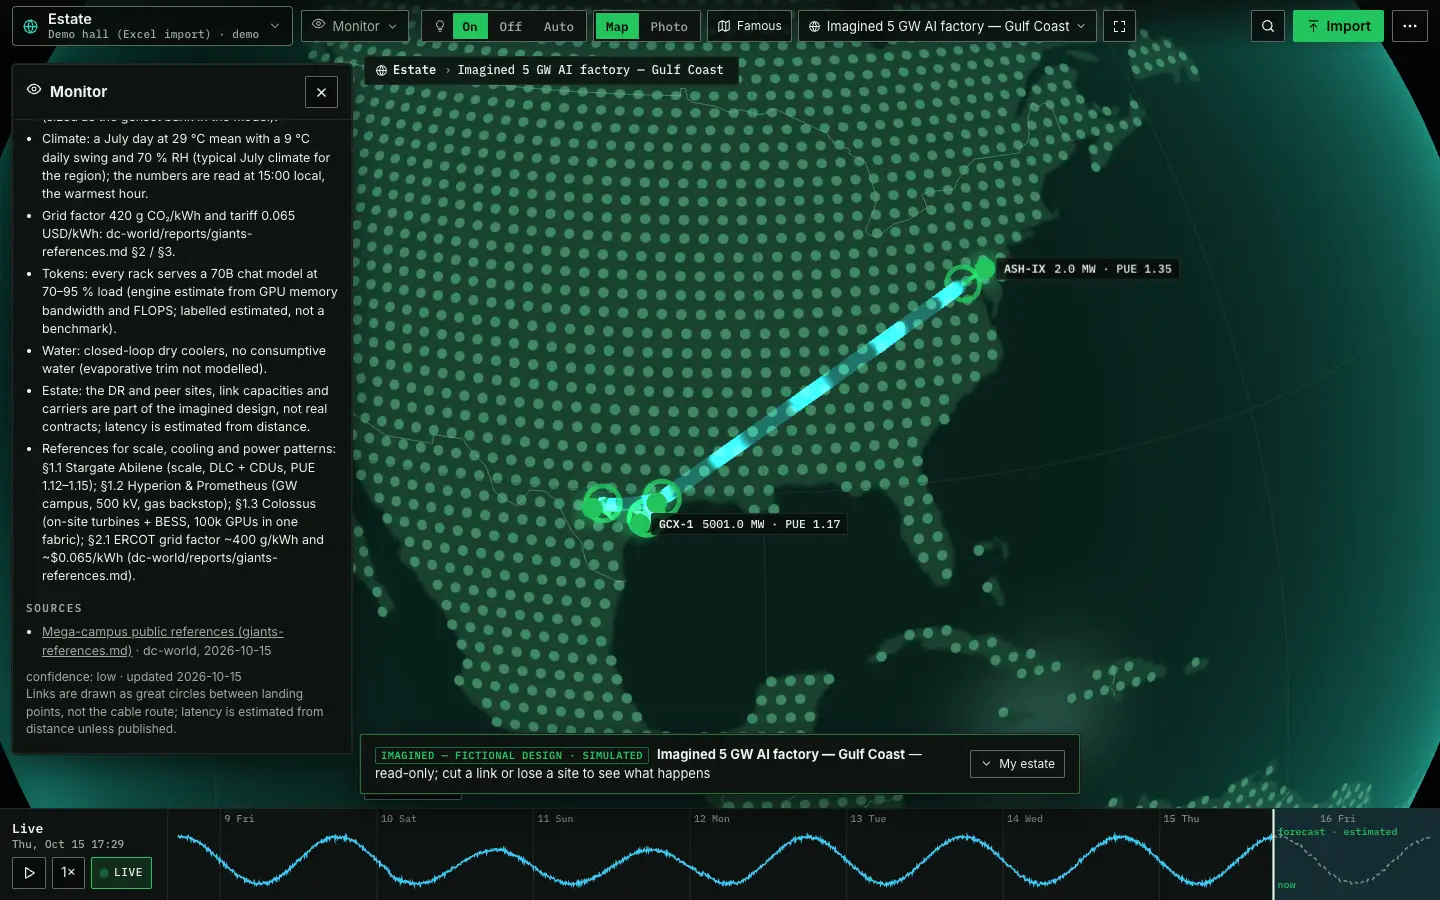Open the search magnifier icon
This screenshot has height=900, width=1440.
[1268, 26]
